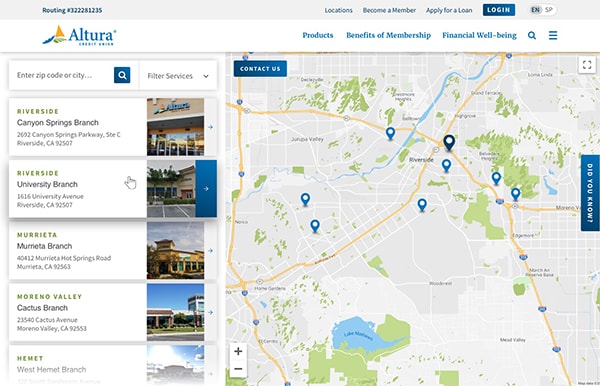
Task: Open Benefits of Membership menu
Action: (388, 35)
